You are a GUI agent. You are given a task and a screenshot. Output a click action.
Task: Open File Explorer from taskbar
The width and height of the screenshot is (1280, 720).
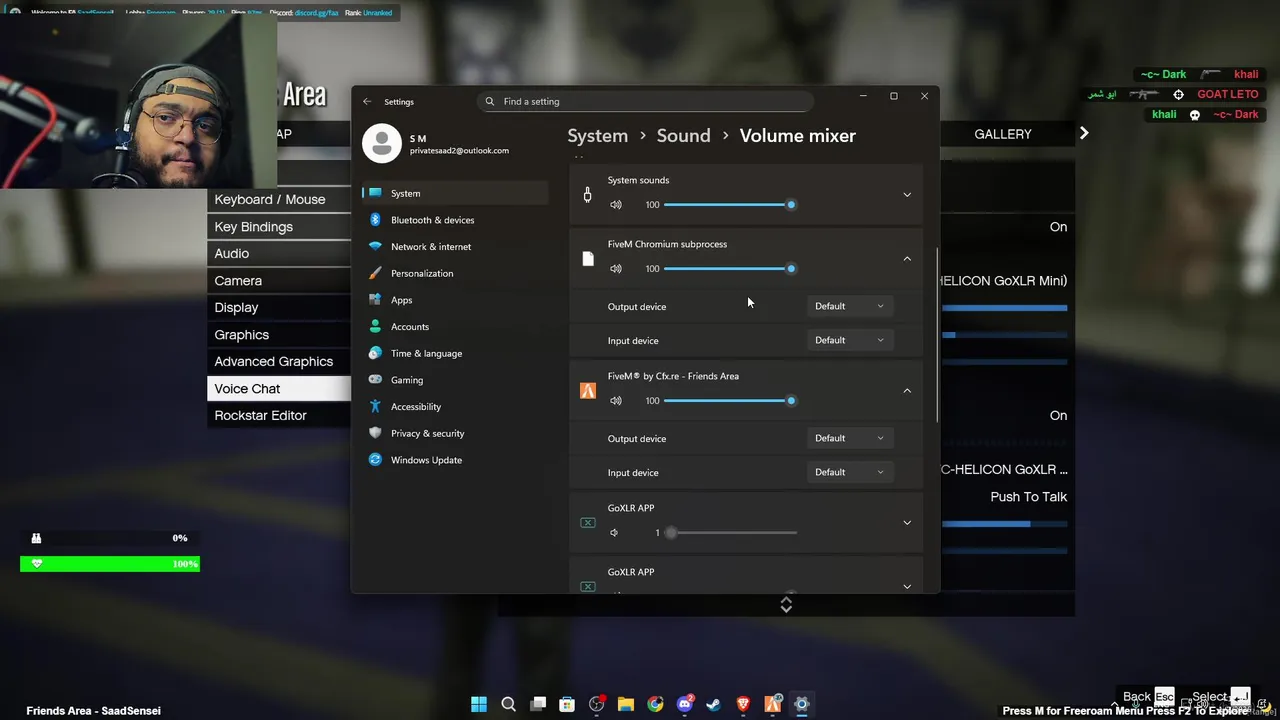(x=626, y=704)
